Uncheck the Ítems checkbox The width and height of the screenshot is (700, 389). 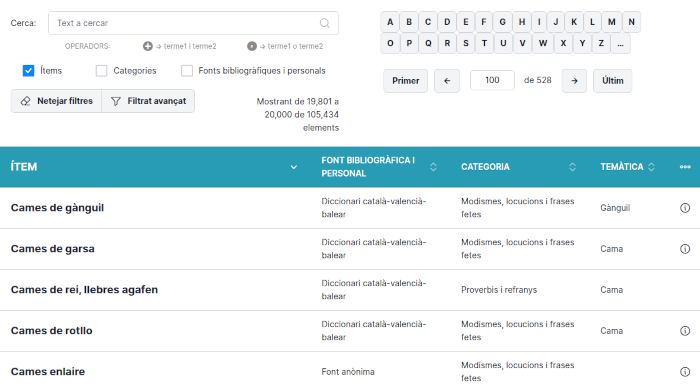[28, 71]
